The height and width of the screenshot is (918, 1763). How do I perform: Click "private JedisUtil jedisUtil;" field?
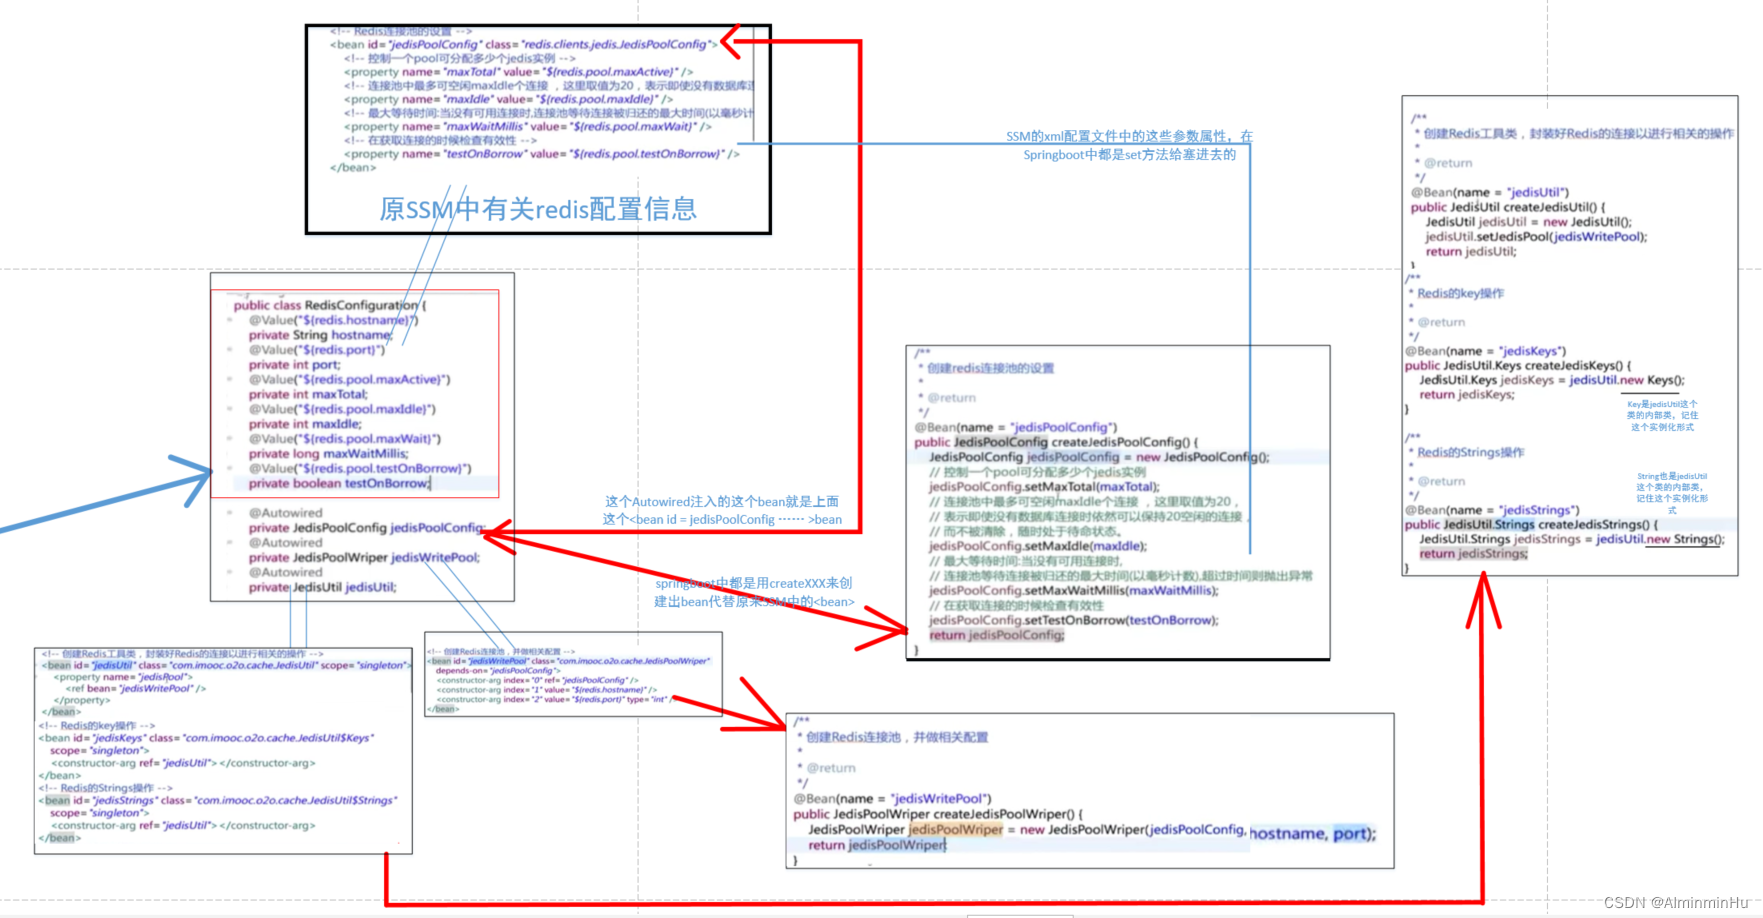[322, 587]
